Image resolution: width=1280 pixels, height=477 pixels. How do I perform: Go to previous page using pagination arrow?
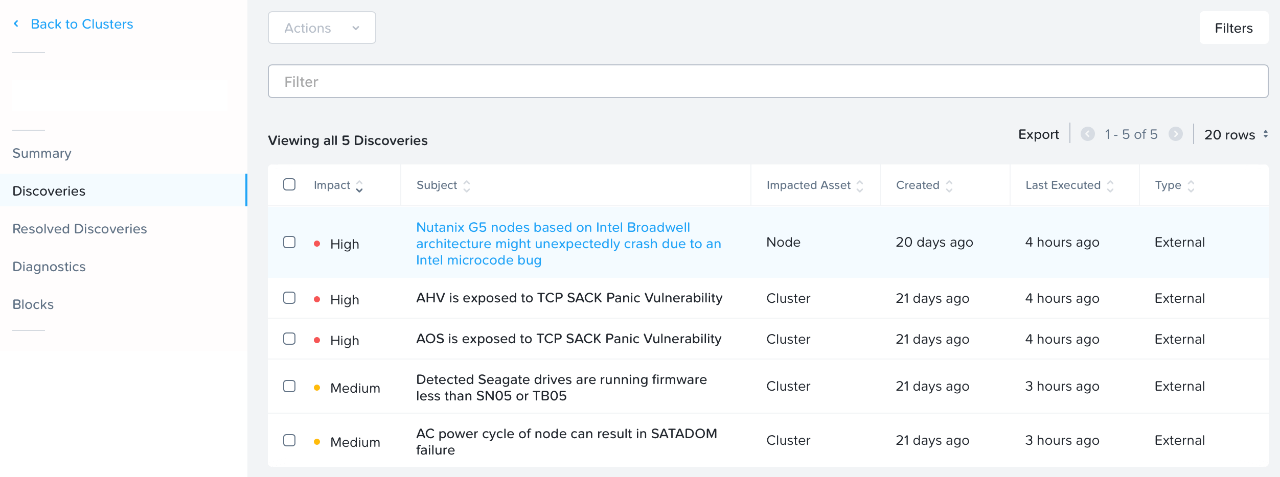1087,134
